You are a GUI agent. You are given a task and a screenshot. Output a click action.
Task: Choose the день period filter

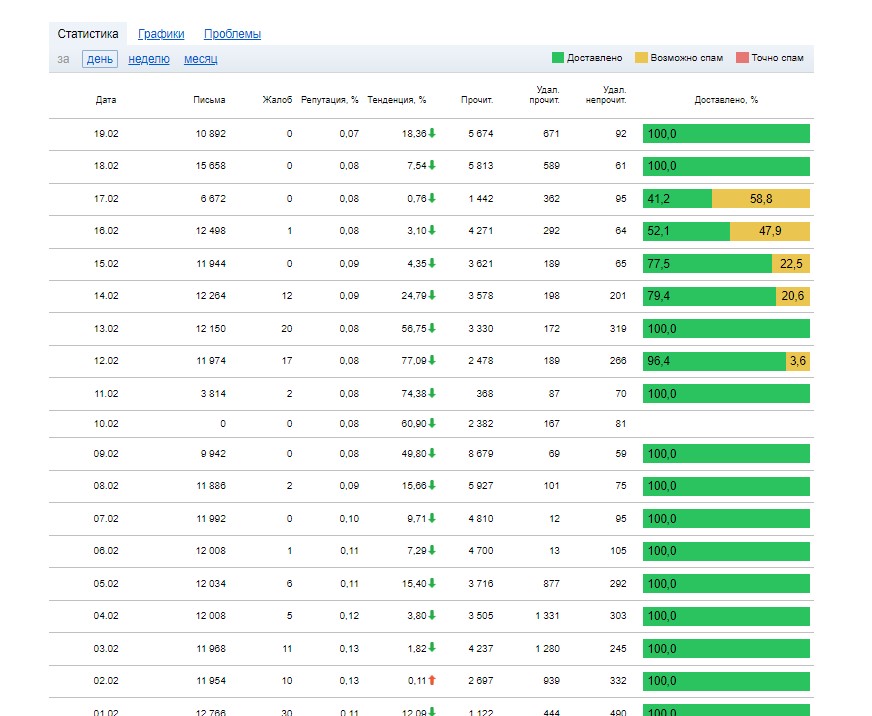pyautogui.click(x=100, y=59)
